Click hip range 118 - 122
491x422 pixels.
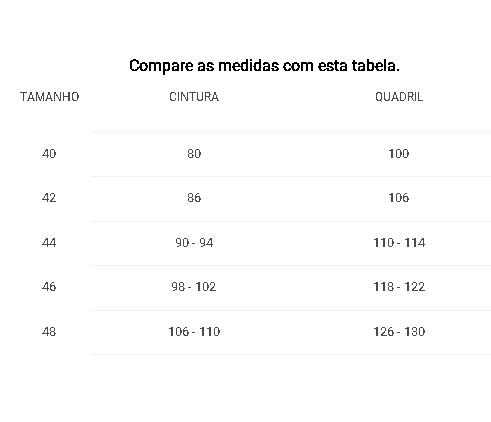(x=399, y=287)
